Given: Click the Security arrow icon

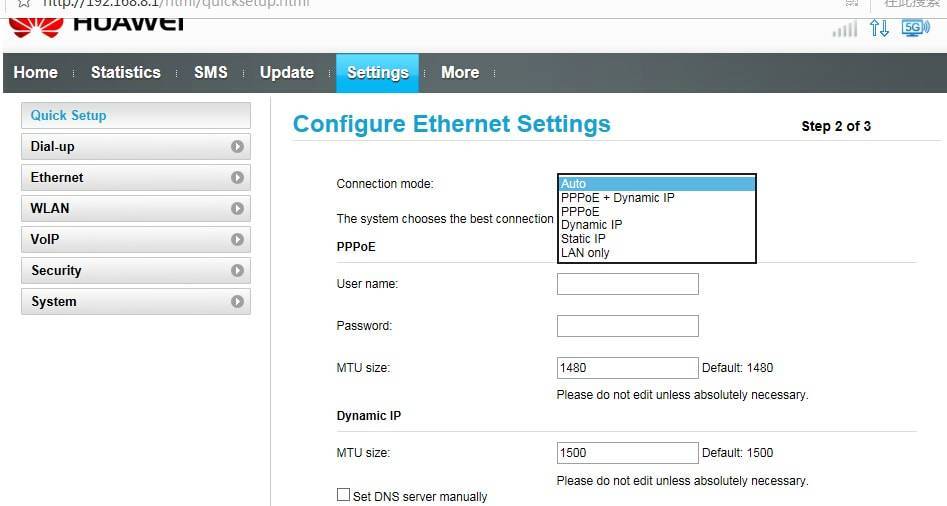Looking at the screenshot, I should (237, 271).
